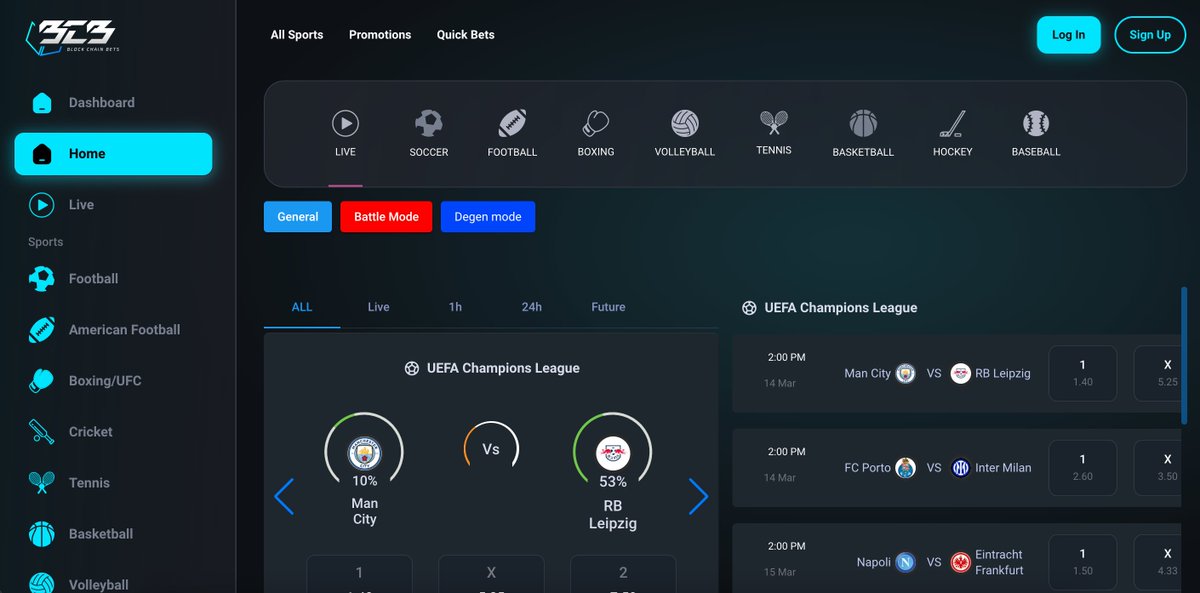Screen dimensions: 1200x593
Task: Select the 1h filter tab
Action: coord(455,307)
